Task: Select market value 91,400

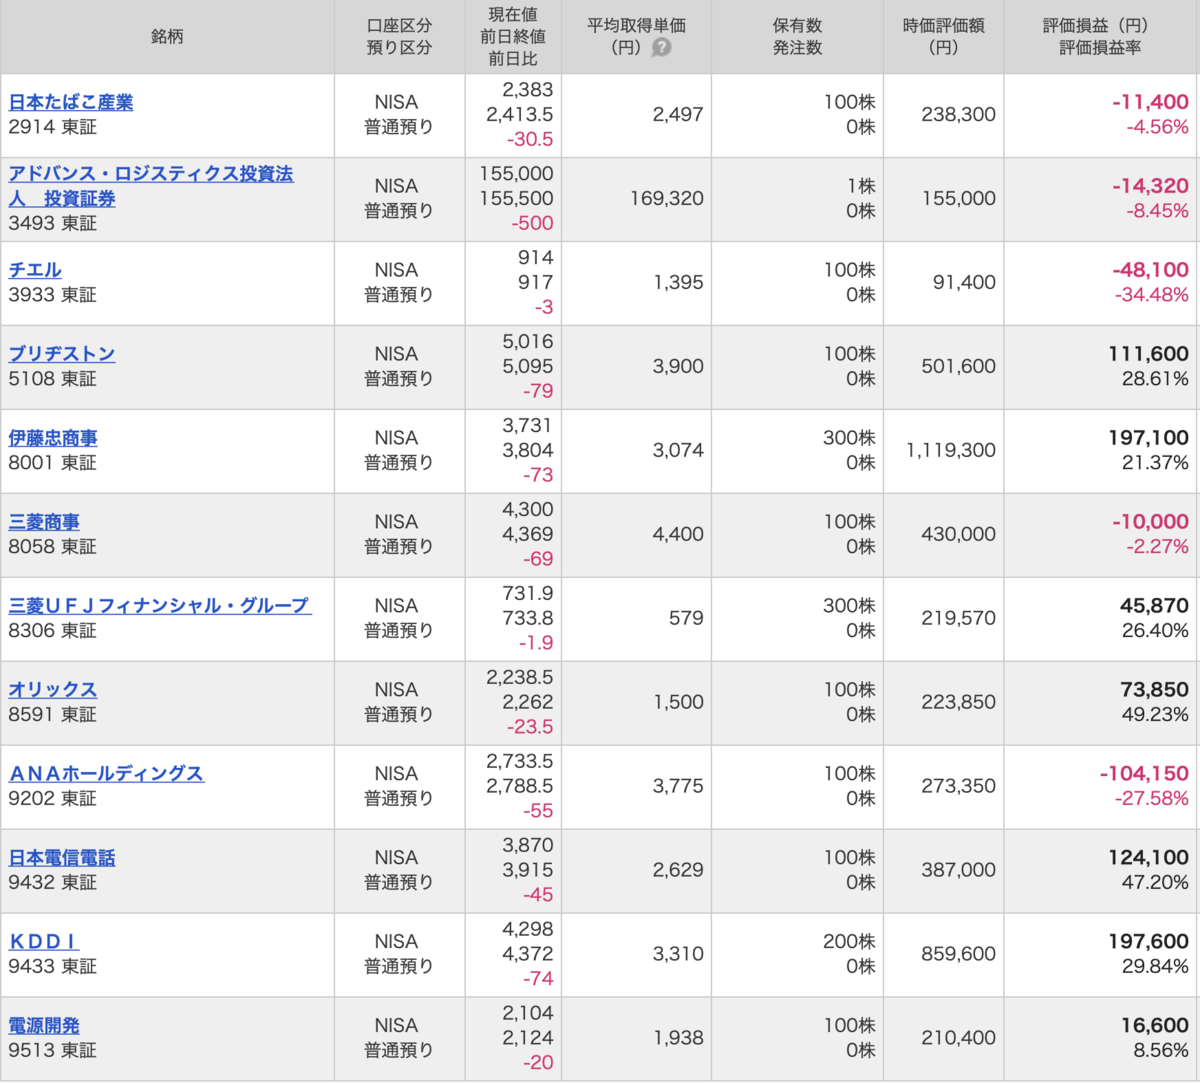Action: (x=964, y=282)
